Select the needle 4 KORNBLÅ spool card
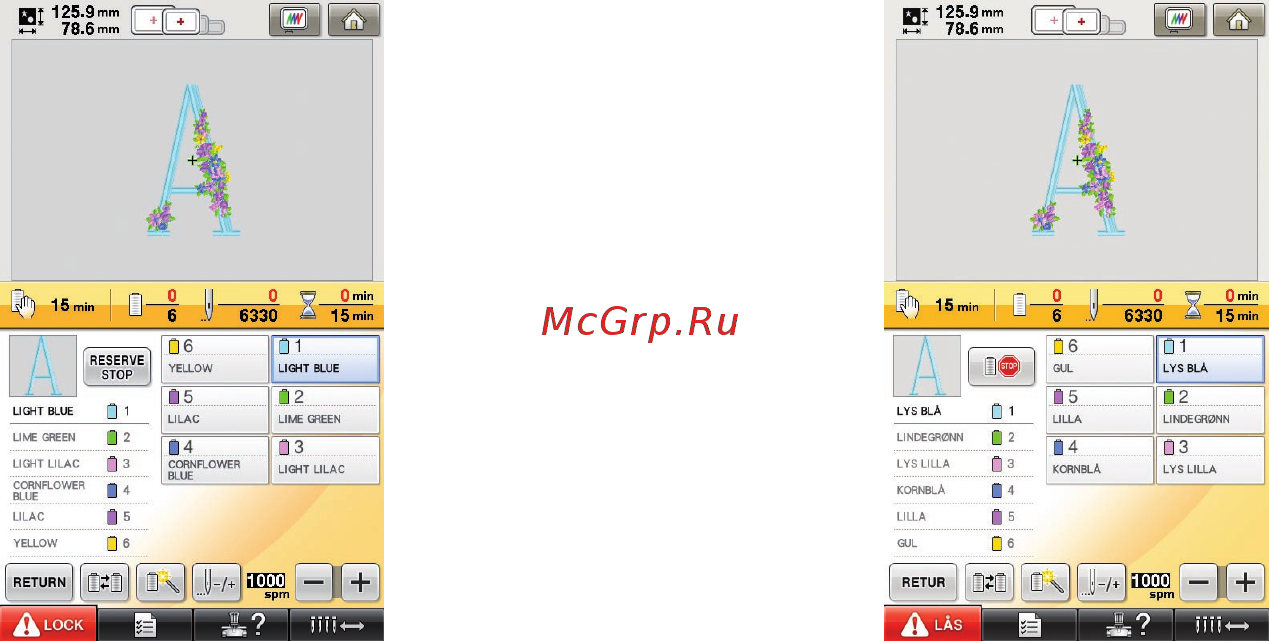 [x=1099, y=460]
